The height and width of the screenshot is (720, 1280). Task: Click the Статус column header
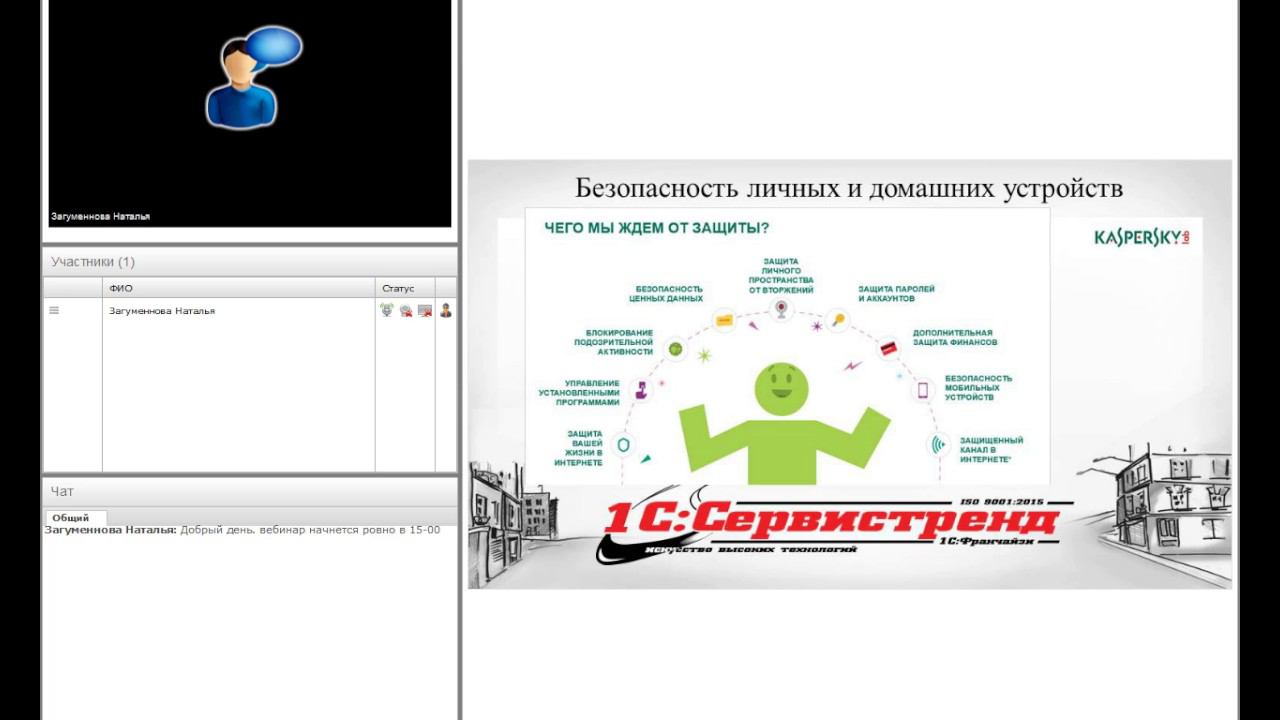[x=405, y=288]
